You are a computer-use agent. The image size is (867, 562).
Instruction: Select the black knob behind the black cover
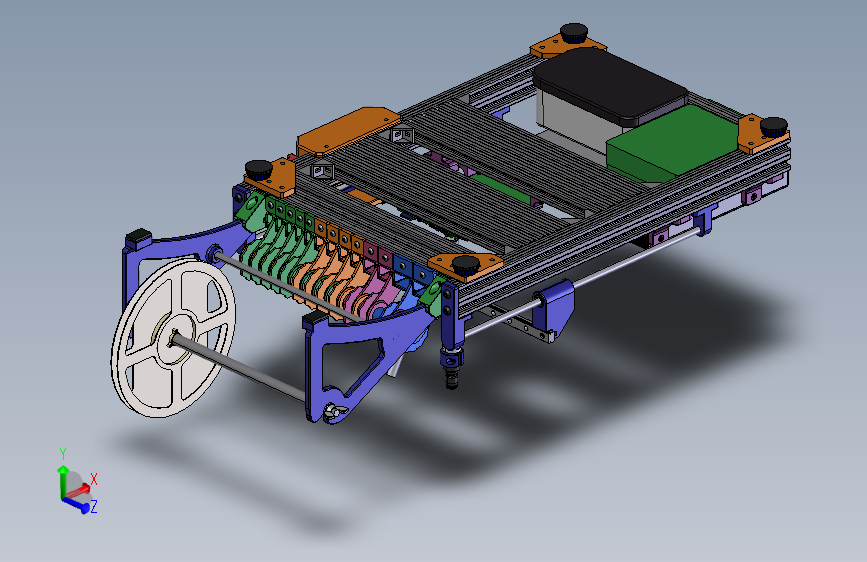click(x=574, y=33)
